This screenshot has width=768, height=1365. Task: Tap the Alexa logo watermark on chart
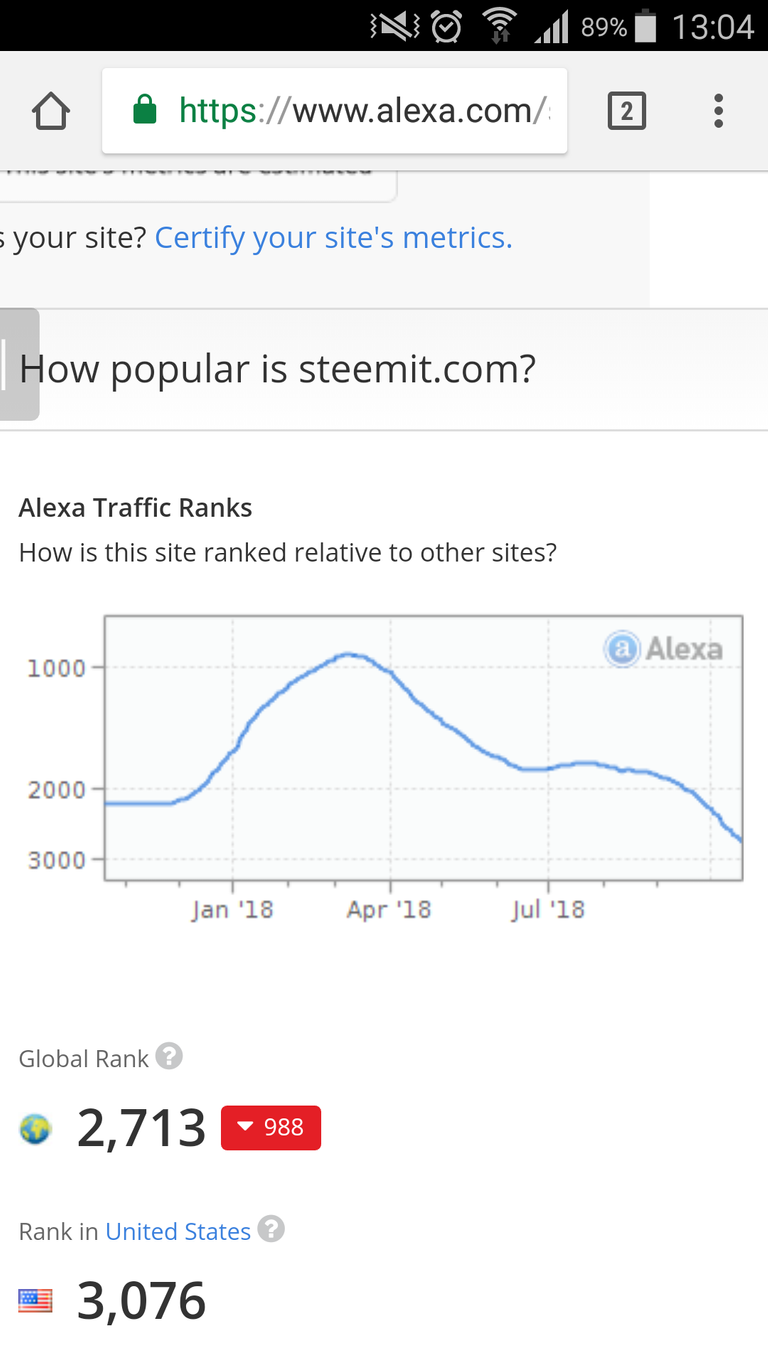663,649
